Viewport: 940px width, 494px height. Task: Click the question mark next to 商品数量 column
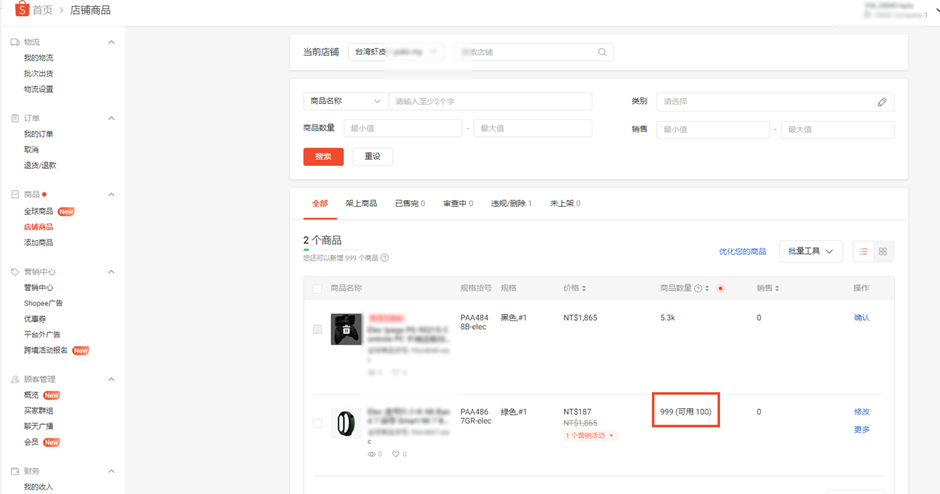coord(698,288)
